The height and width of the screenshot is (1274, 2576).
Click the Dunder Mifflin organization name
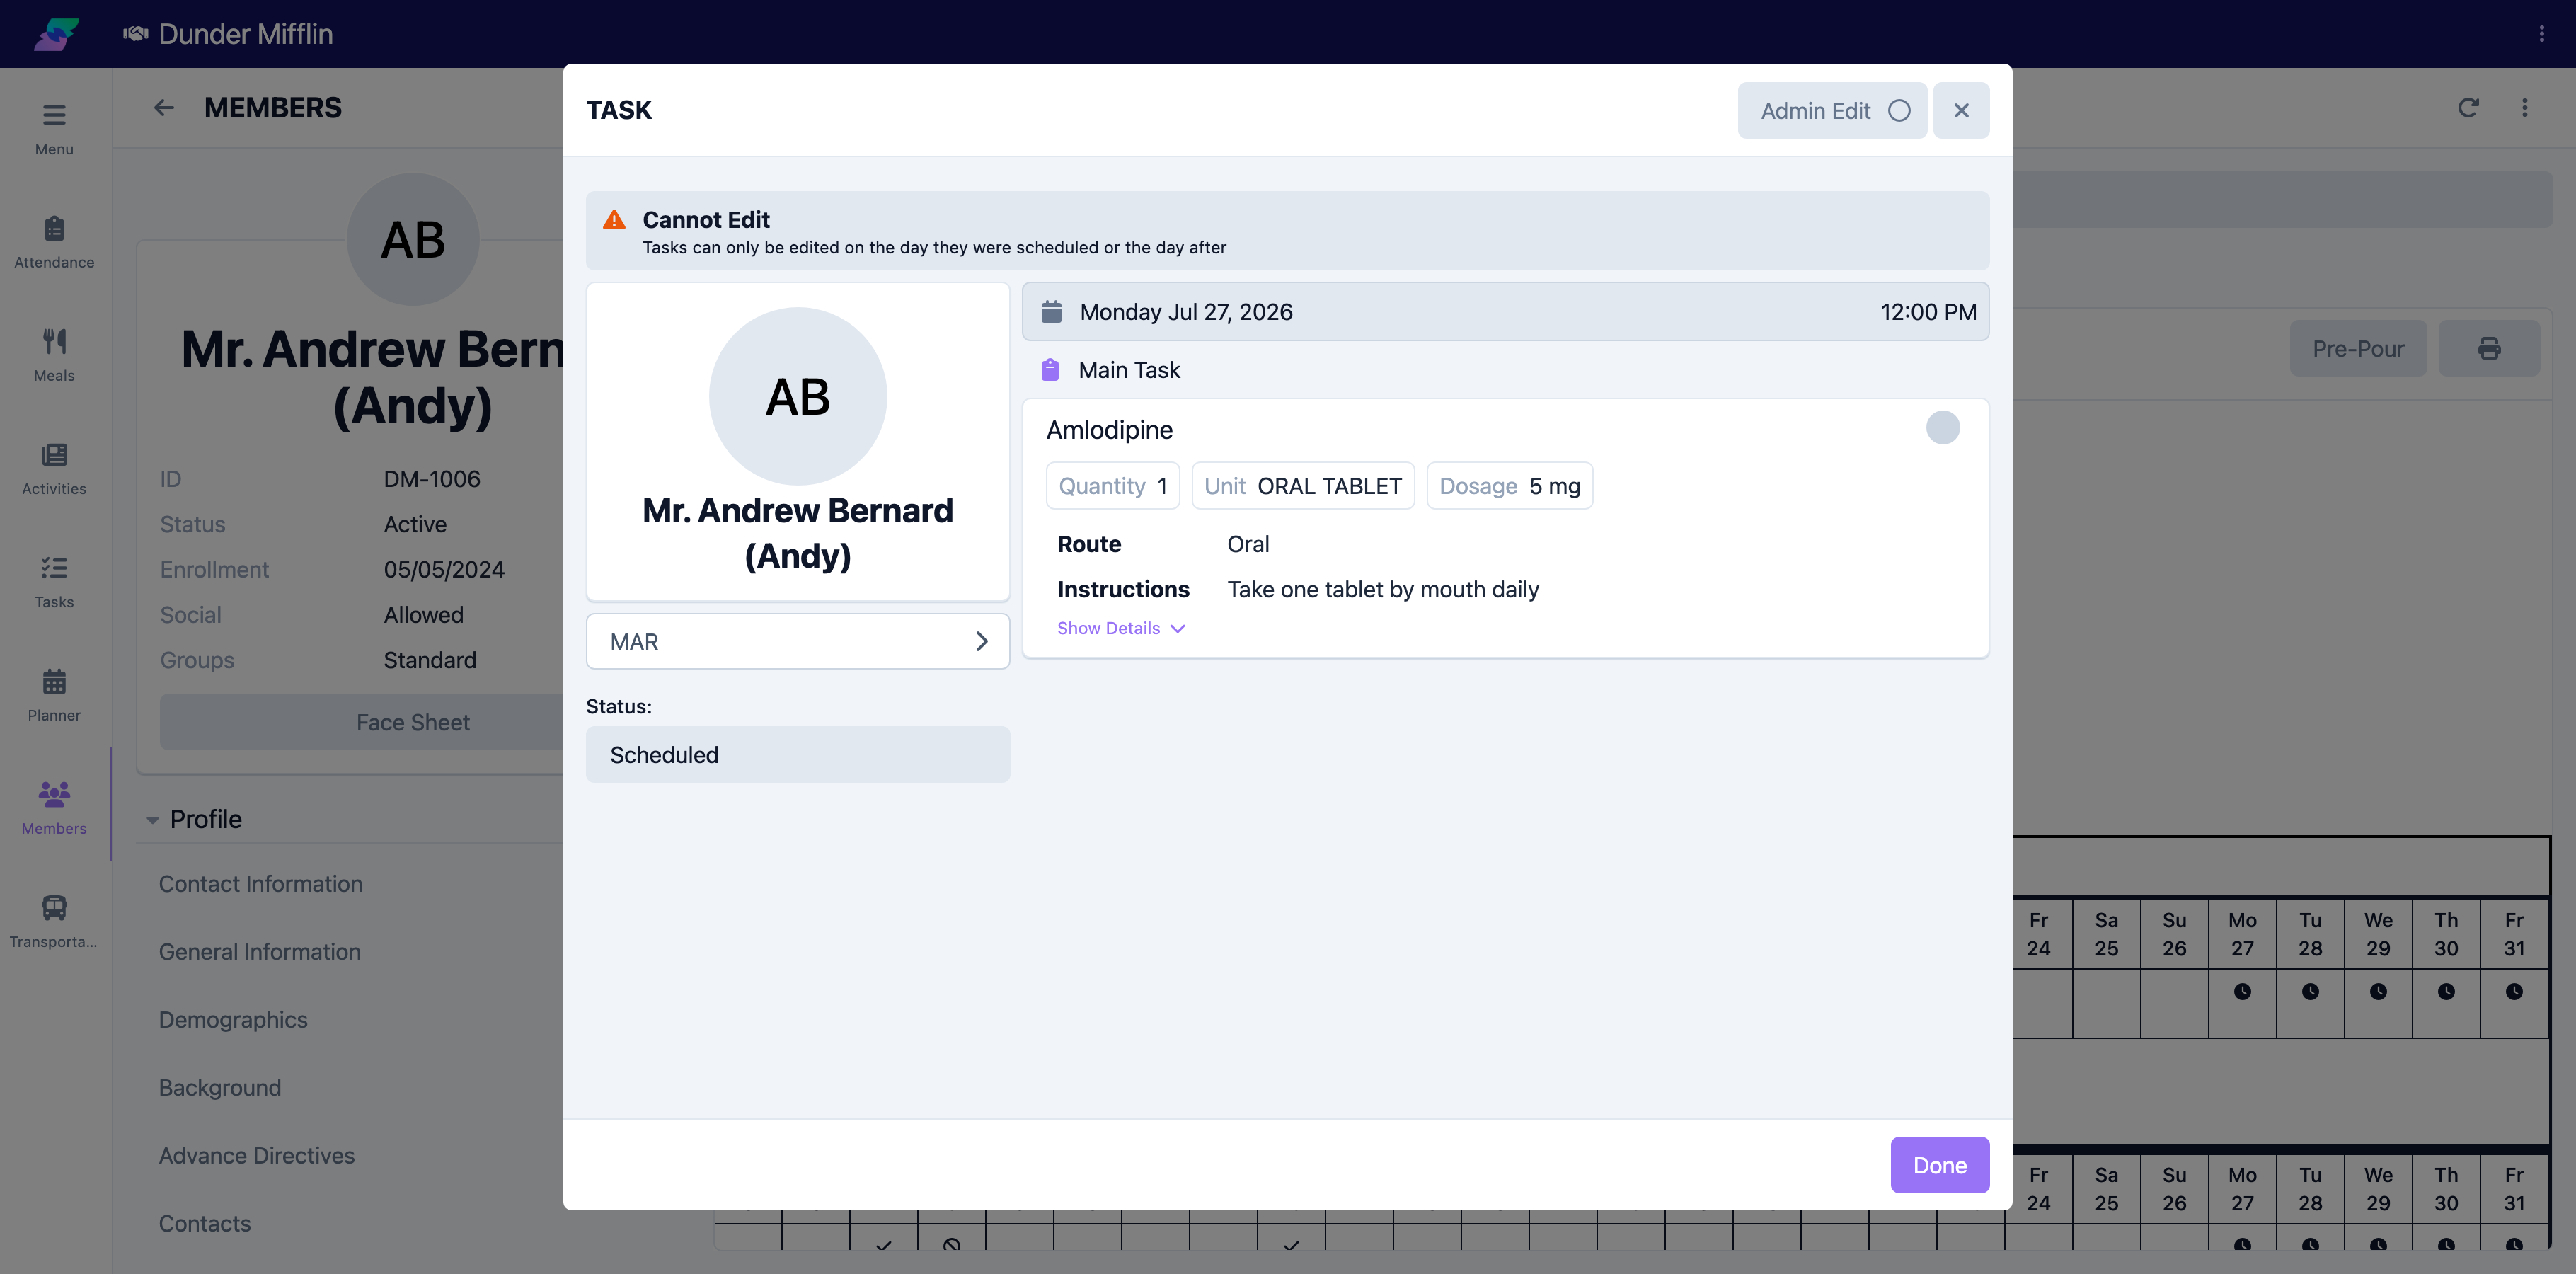tap(246, 34)
